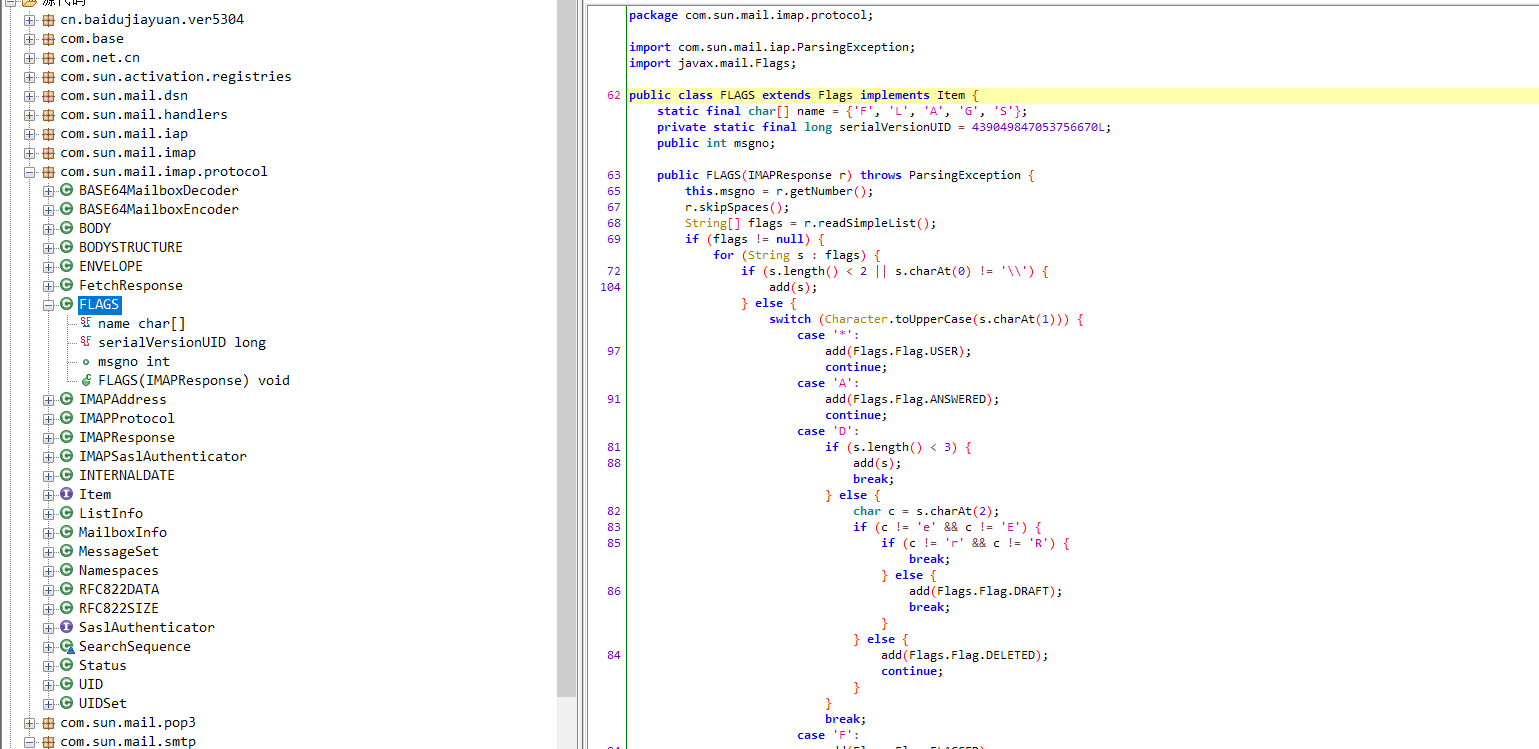Viewport: 1539px width, 749px height.
Task: Click the serialVersionUID static field icon
Action: pyautogui.click(x=86, y=342)
